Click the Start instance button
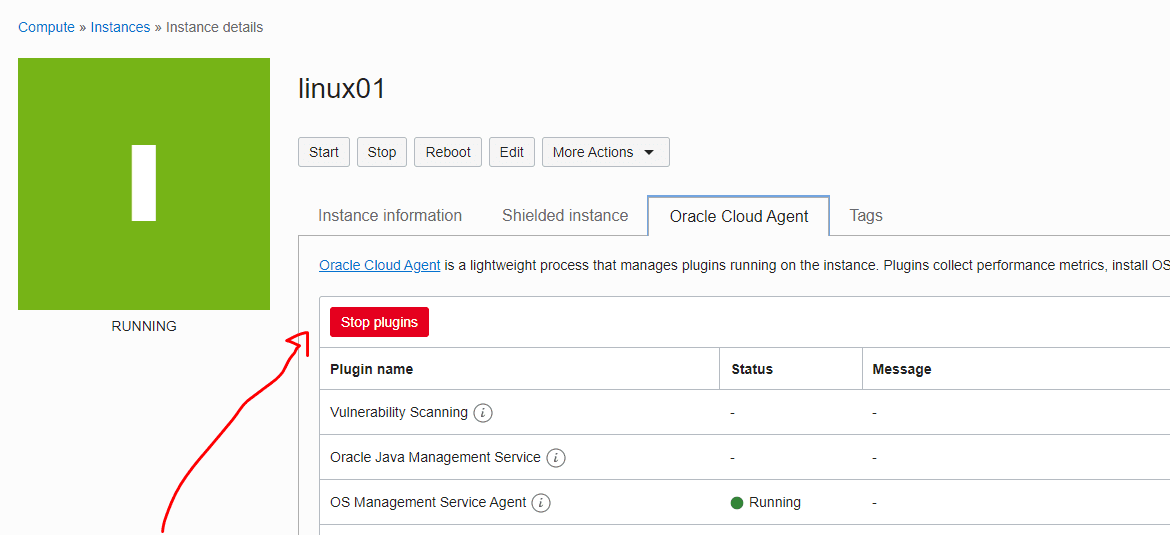The image size is (1170, 535). (x=324, y=152)
